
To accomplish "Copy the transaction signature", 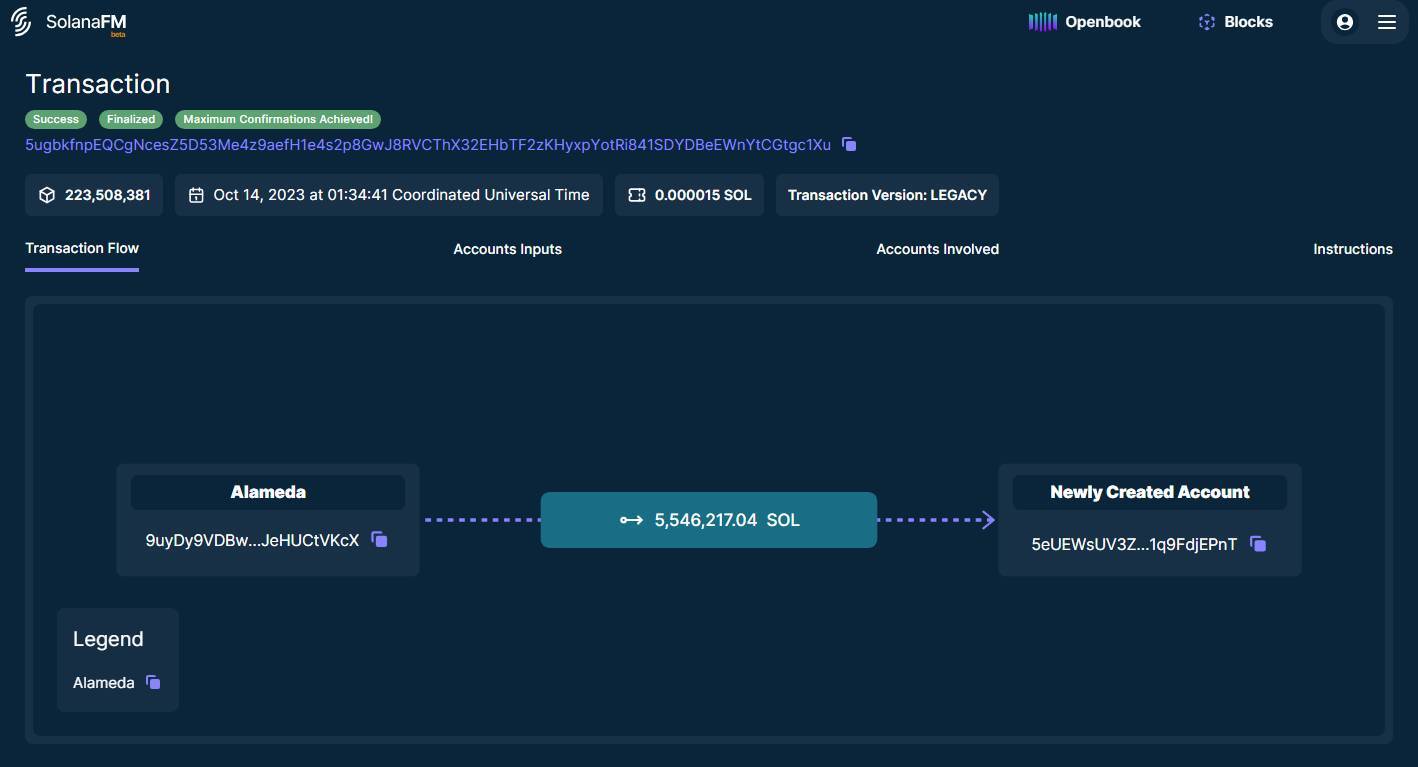I will [x=849, y=144].
